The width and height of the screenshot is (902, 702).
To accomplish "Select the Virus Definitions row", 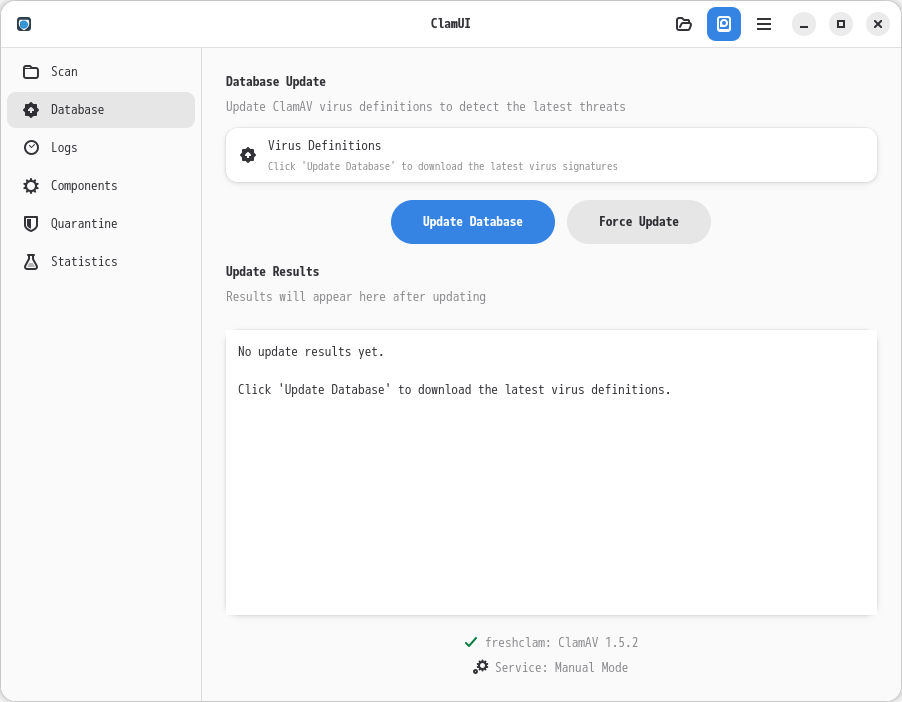I will [551, 155].
